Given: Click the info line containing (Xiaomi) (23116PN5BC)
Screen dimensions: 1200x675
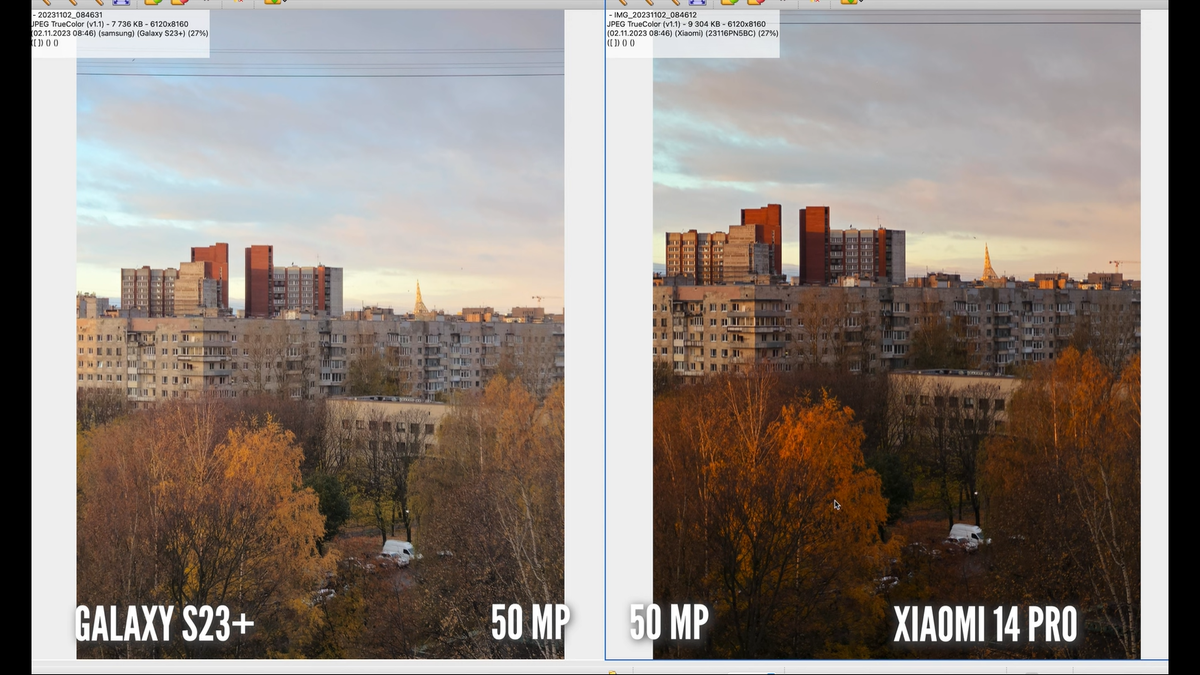Looking at the screenshot, I should tap(692, 33).
